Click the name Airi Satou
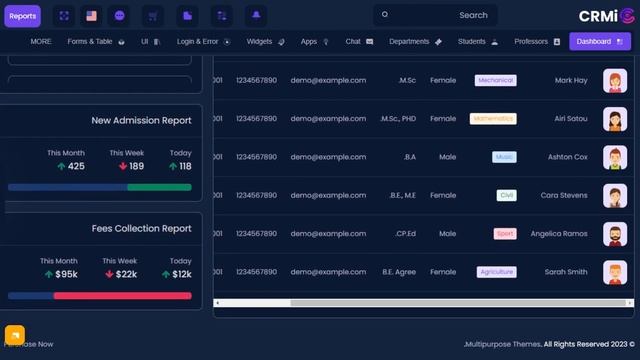Image resolution: width=640 pixels, height=360 pixels. click(571, 119)
